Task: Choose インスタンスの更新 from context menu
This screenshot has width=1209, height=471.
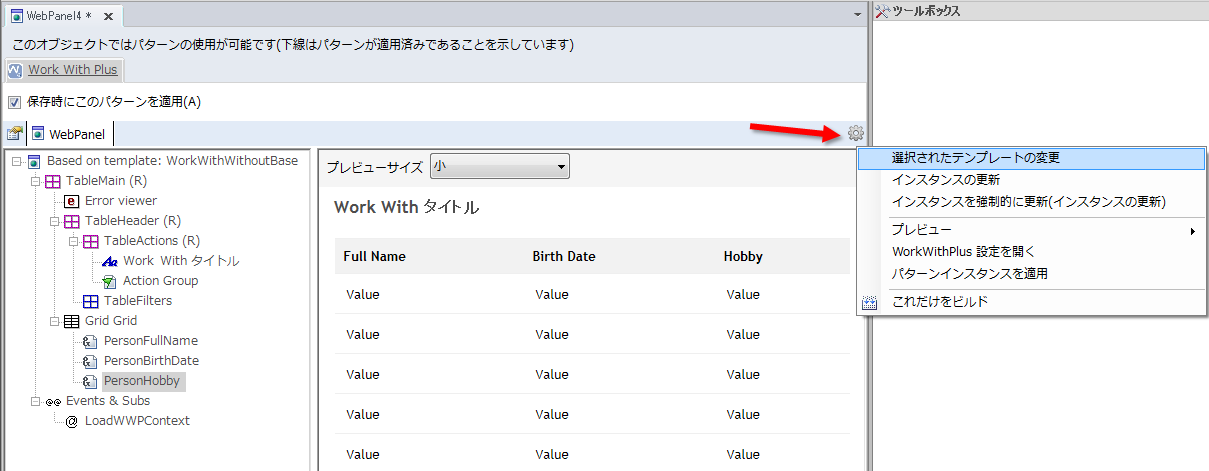Action: tap(945, 180)
